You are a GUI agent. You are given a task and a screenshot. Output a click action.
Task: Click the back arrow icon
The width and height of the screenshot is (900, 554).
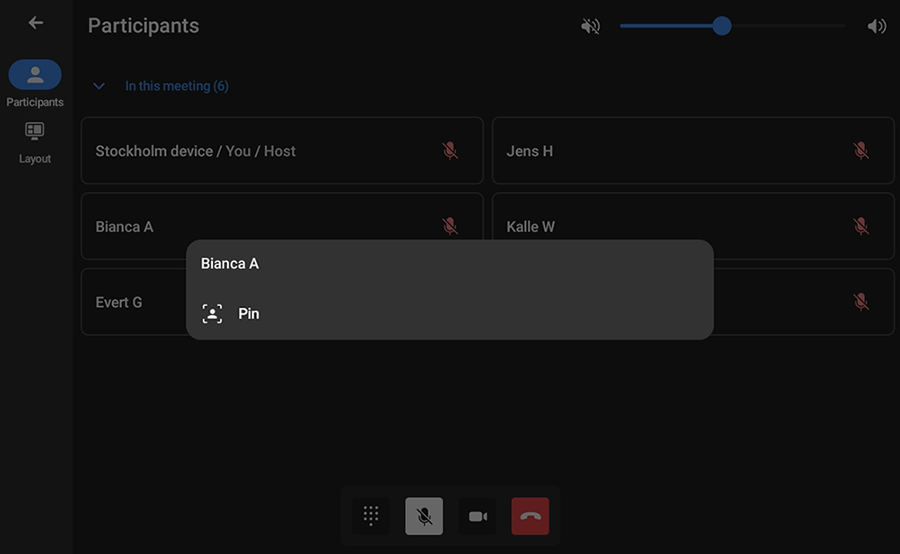(36, 23)
